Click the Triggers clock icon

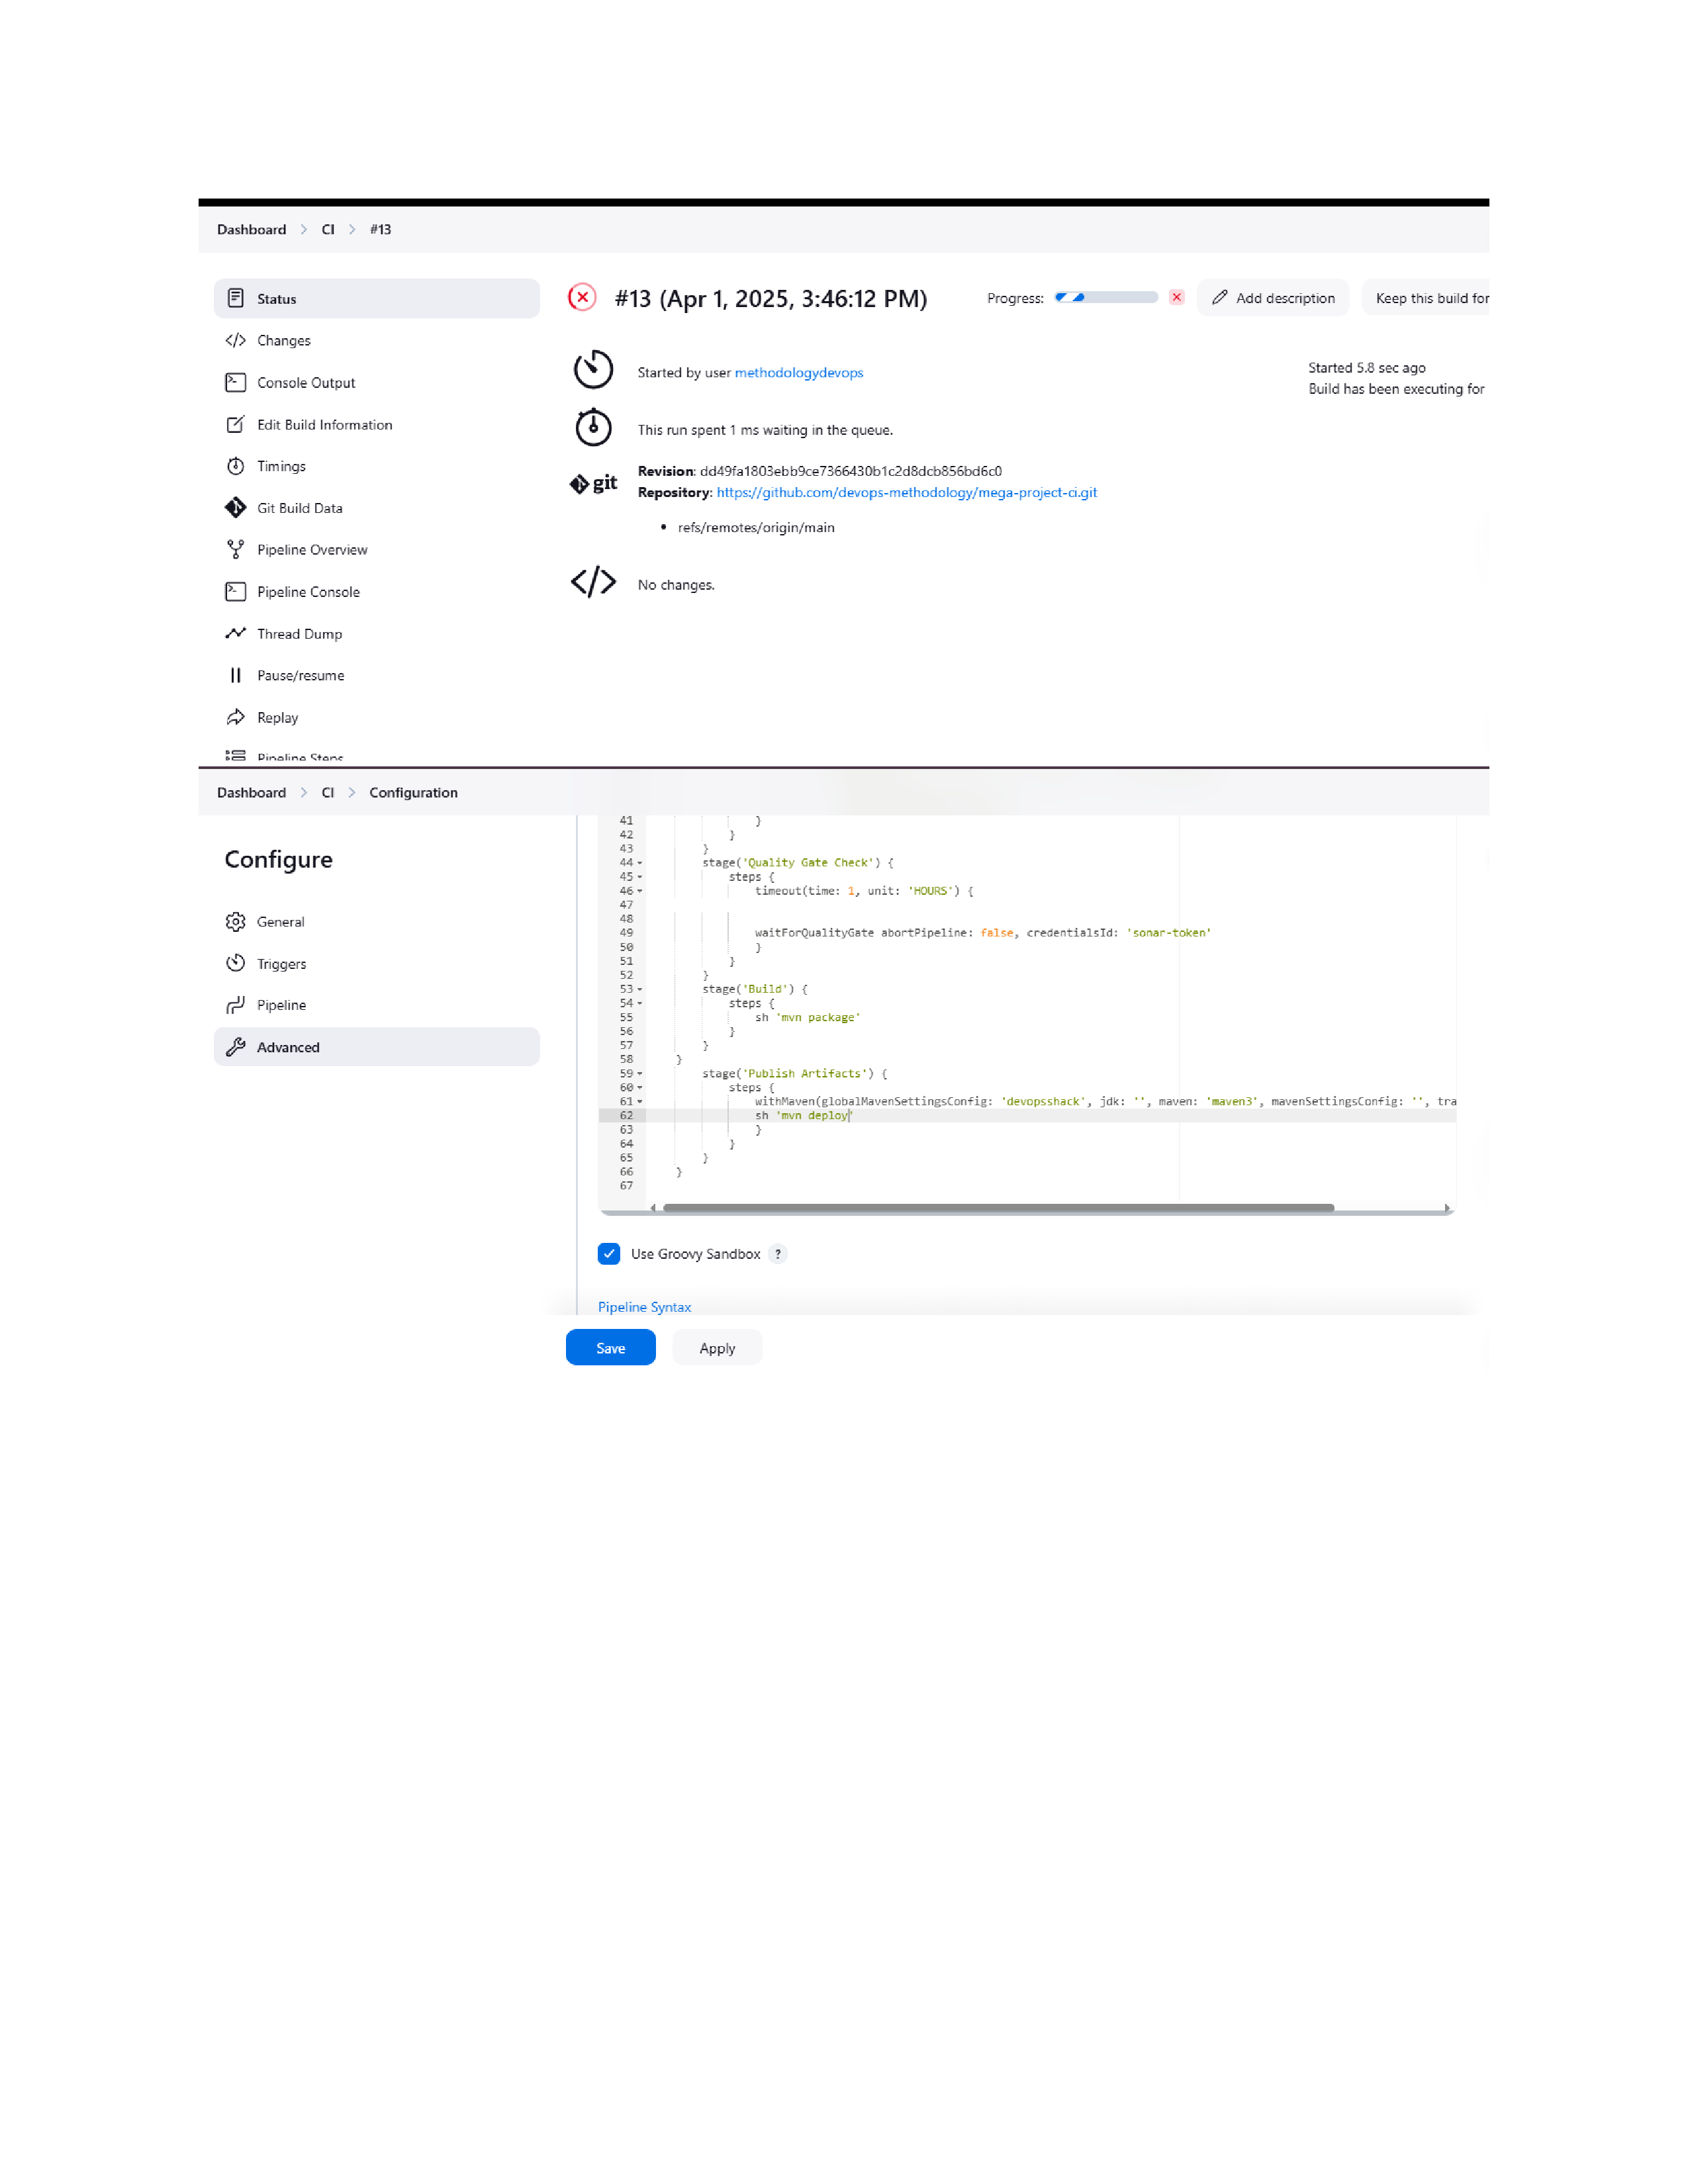(235, 963)
